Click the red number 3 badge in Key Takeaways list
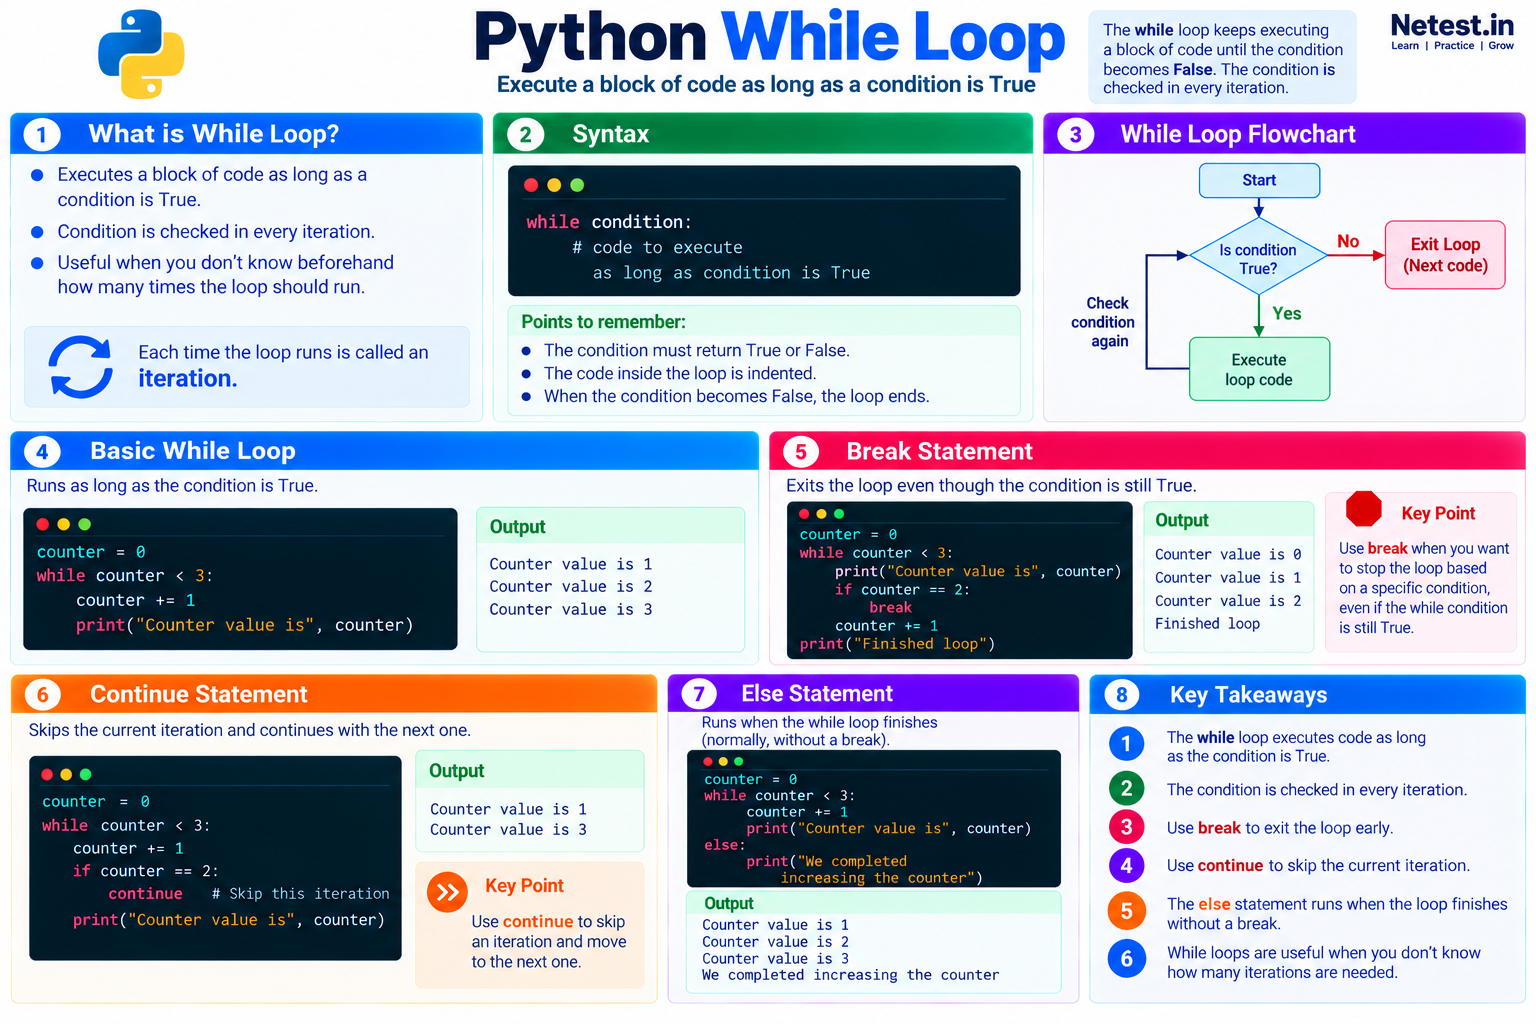 coord(1126,827)
